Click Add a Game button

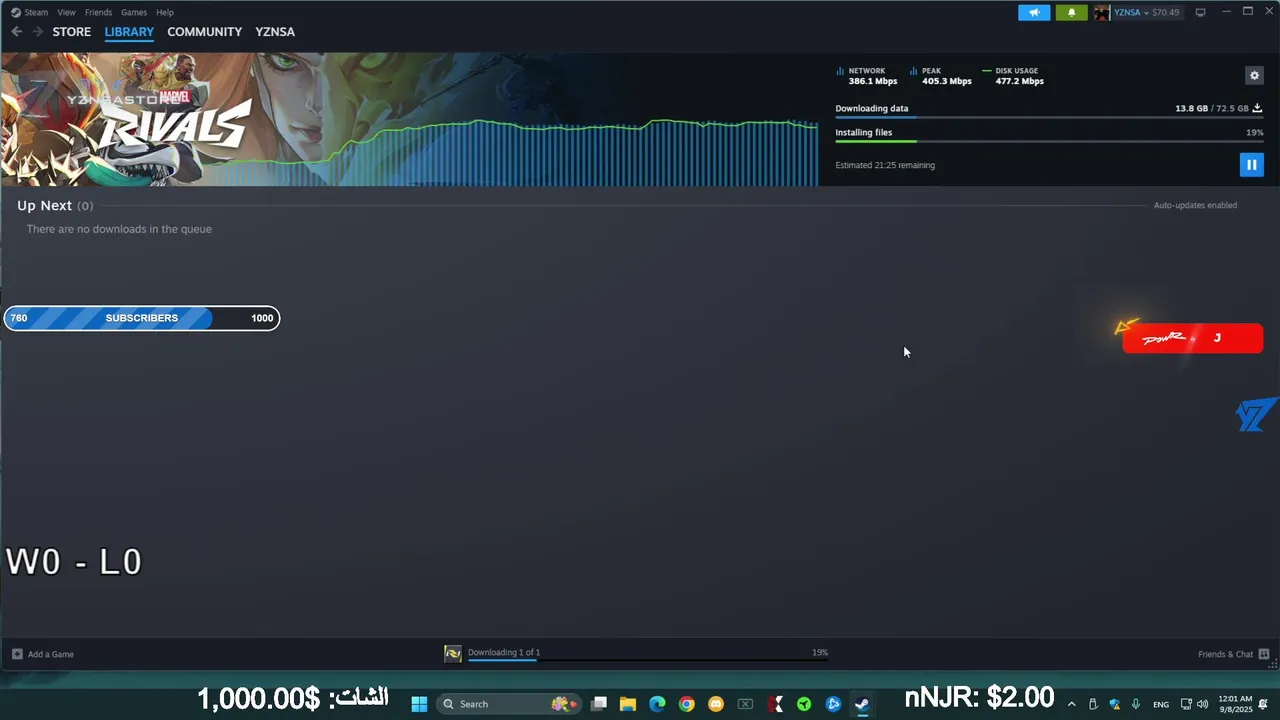(x=43, y=654)
